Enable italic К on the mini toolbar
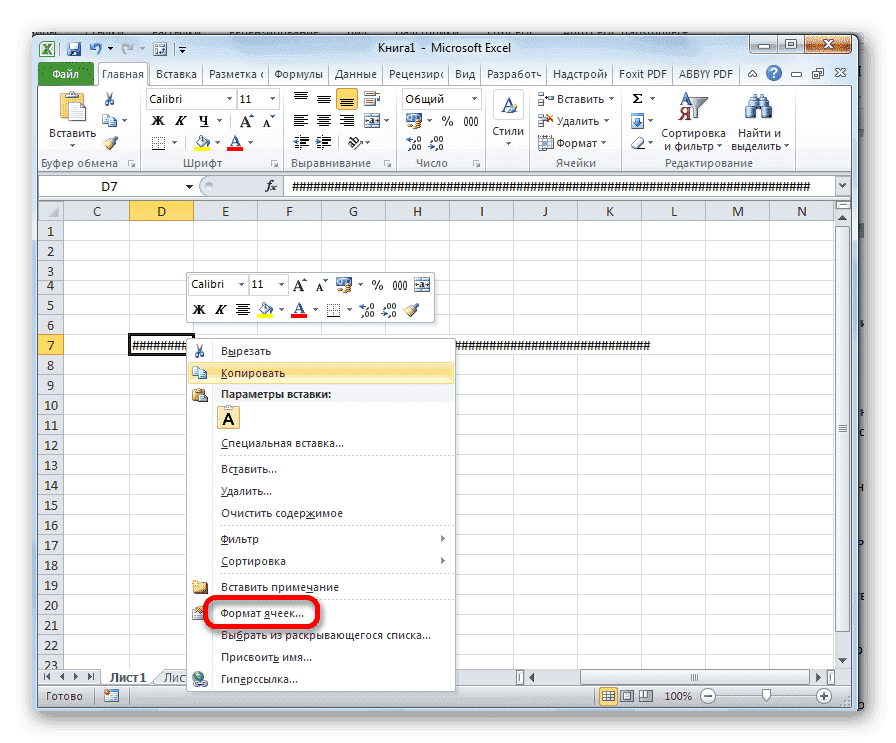896x743 pixels. coord(218,310)
